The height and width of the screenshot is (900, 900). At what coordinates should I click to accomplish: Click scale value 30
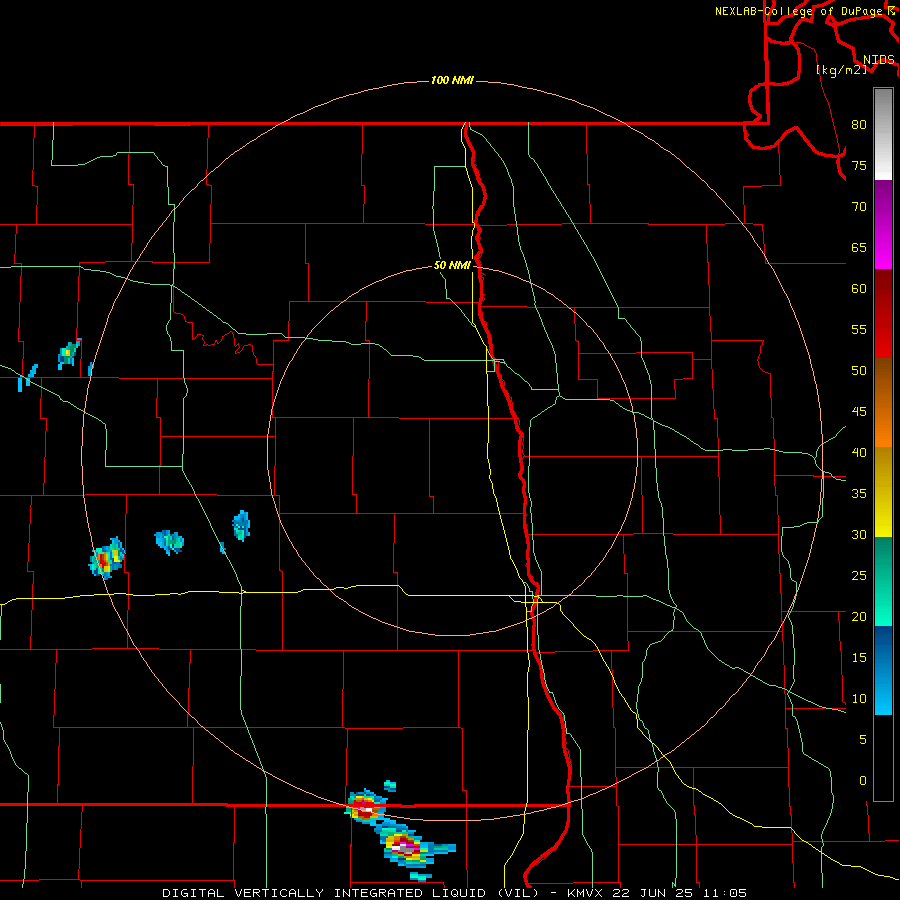coord(859,534)
